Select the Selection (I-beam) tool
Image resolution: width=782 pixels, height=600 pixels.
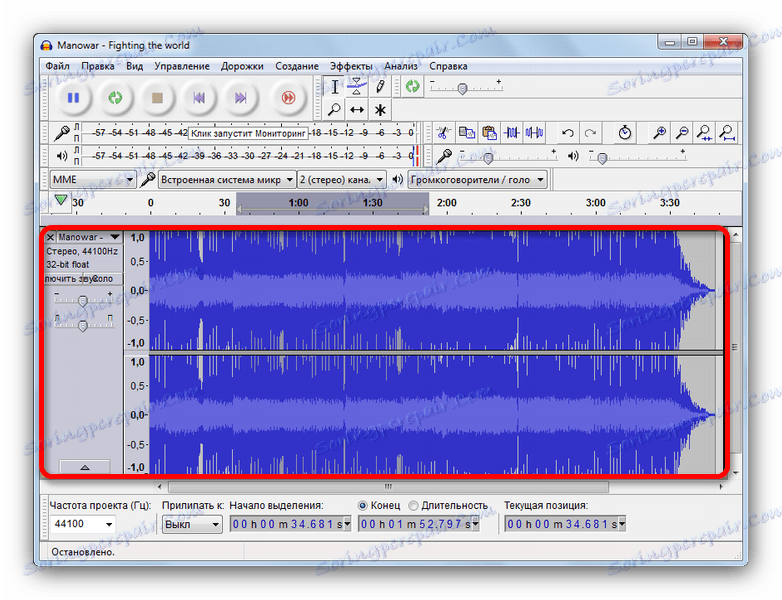(x=335, y=87)
